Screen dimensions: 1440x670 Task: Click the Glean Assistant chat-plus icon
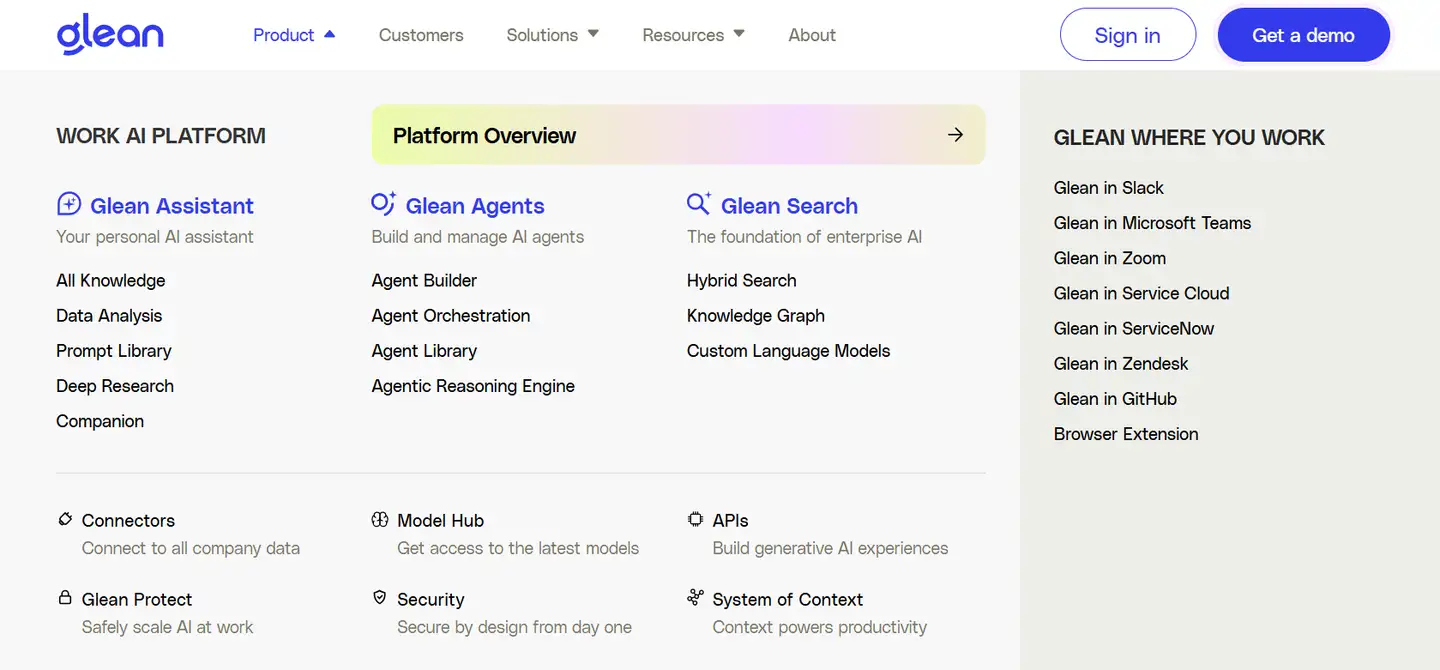point(69,205)
